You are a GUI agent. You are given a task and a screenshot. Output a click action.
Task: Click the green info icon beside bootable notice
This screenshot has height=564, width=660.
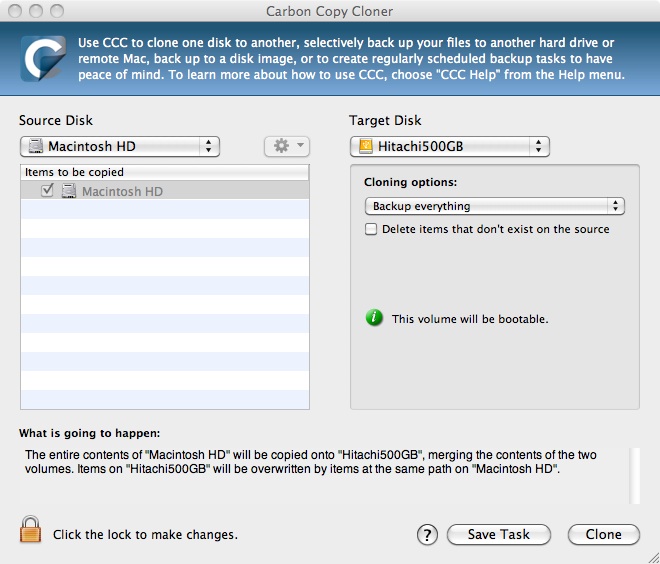[x=374, y=318]
